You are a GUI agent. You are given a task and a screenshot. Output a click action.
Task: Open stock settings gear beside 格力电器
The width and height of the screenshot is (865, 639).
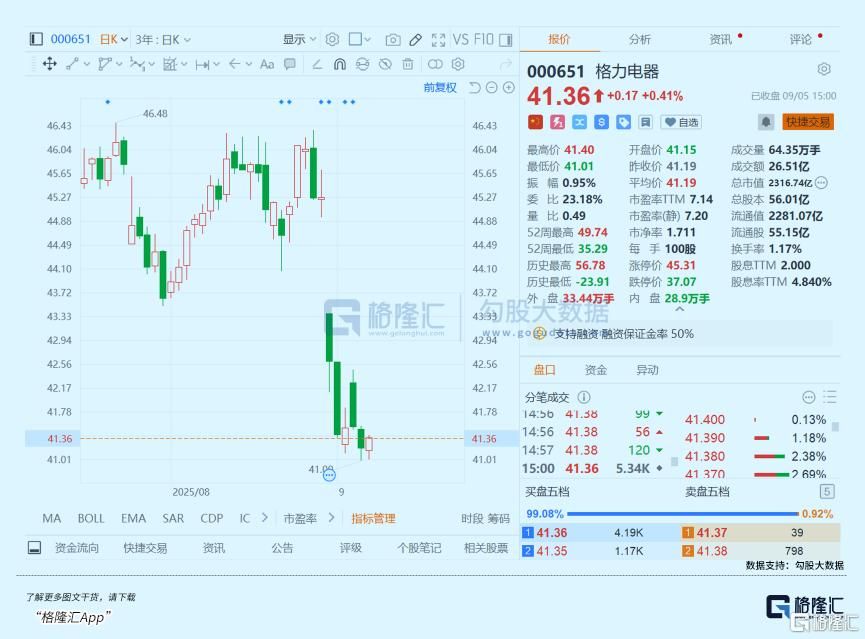tap(823, 70)
